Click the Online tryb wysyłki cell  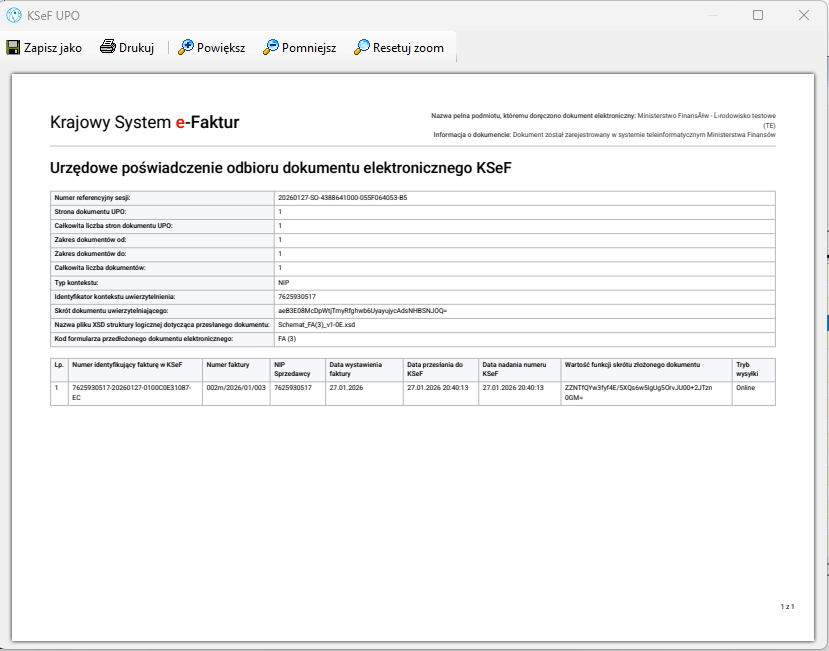coord(745,388)
